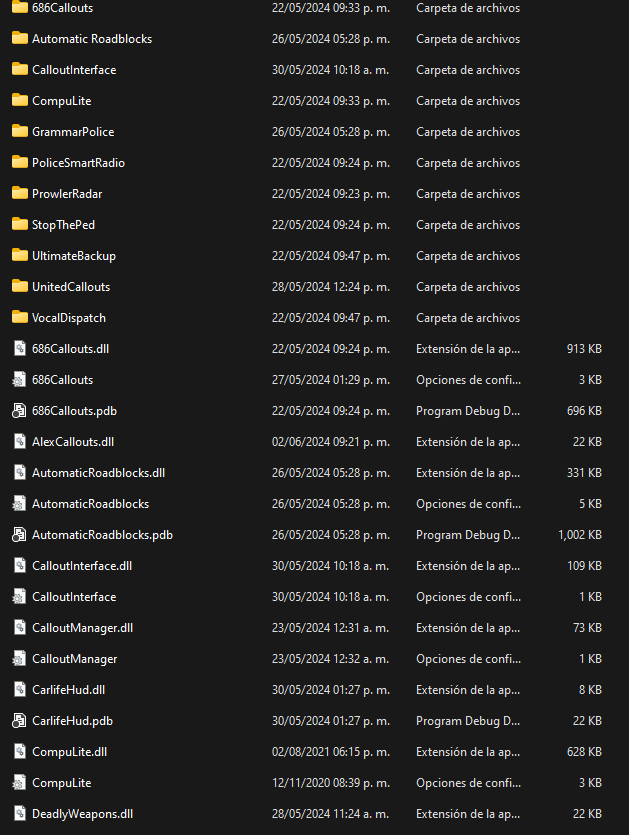
Task: Select the VocalDispatch folder icon
Action: 20,317
